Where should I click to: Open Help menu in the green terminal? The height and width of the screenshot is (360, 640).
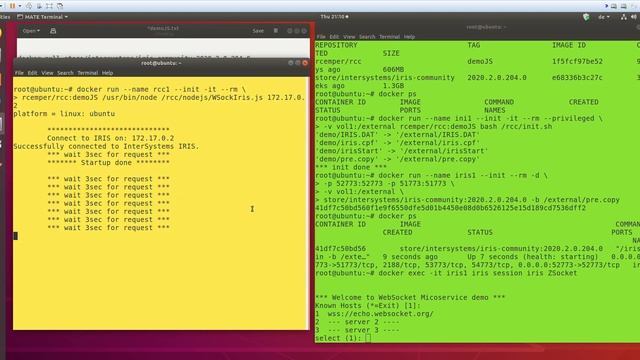[409, 37]
